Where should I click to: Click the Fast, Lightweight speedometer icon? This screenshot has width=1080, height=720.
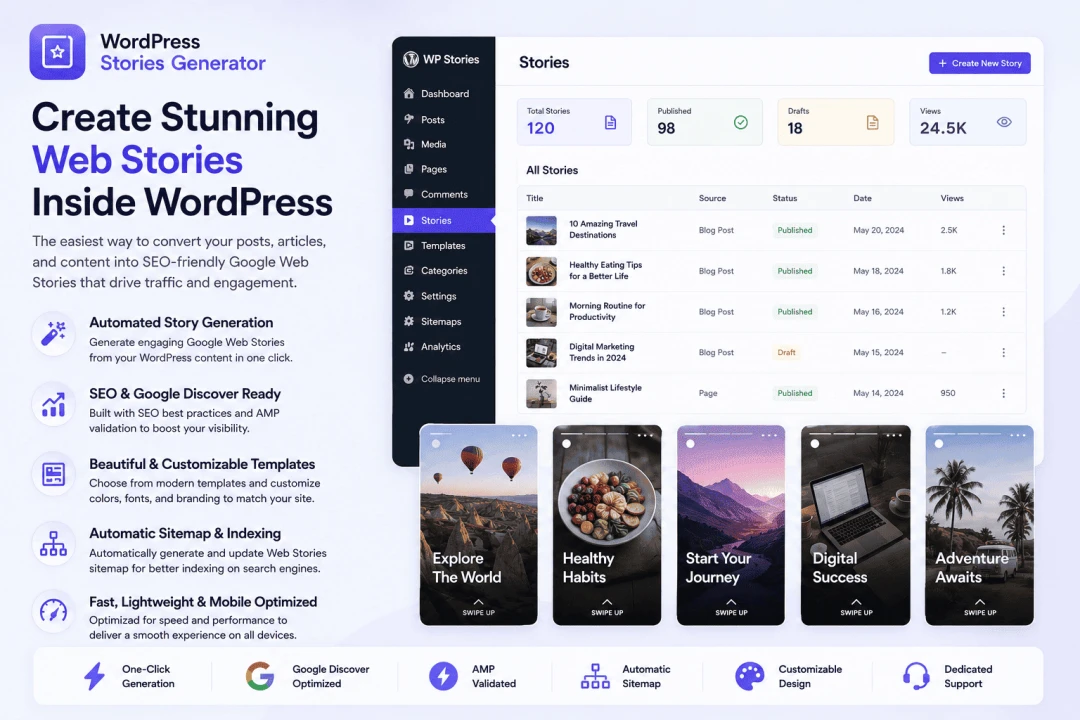53,611
